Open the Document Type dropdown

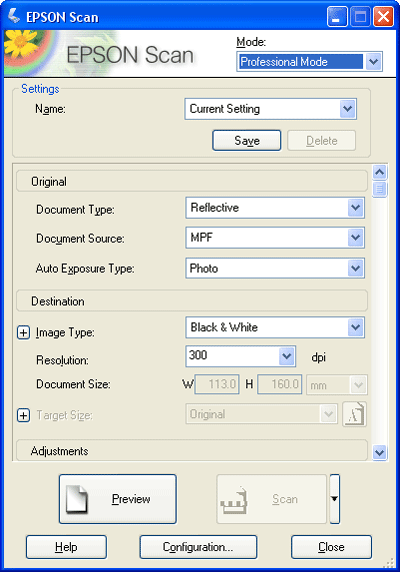tap(275, 208)
